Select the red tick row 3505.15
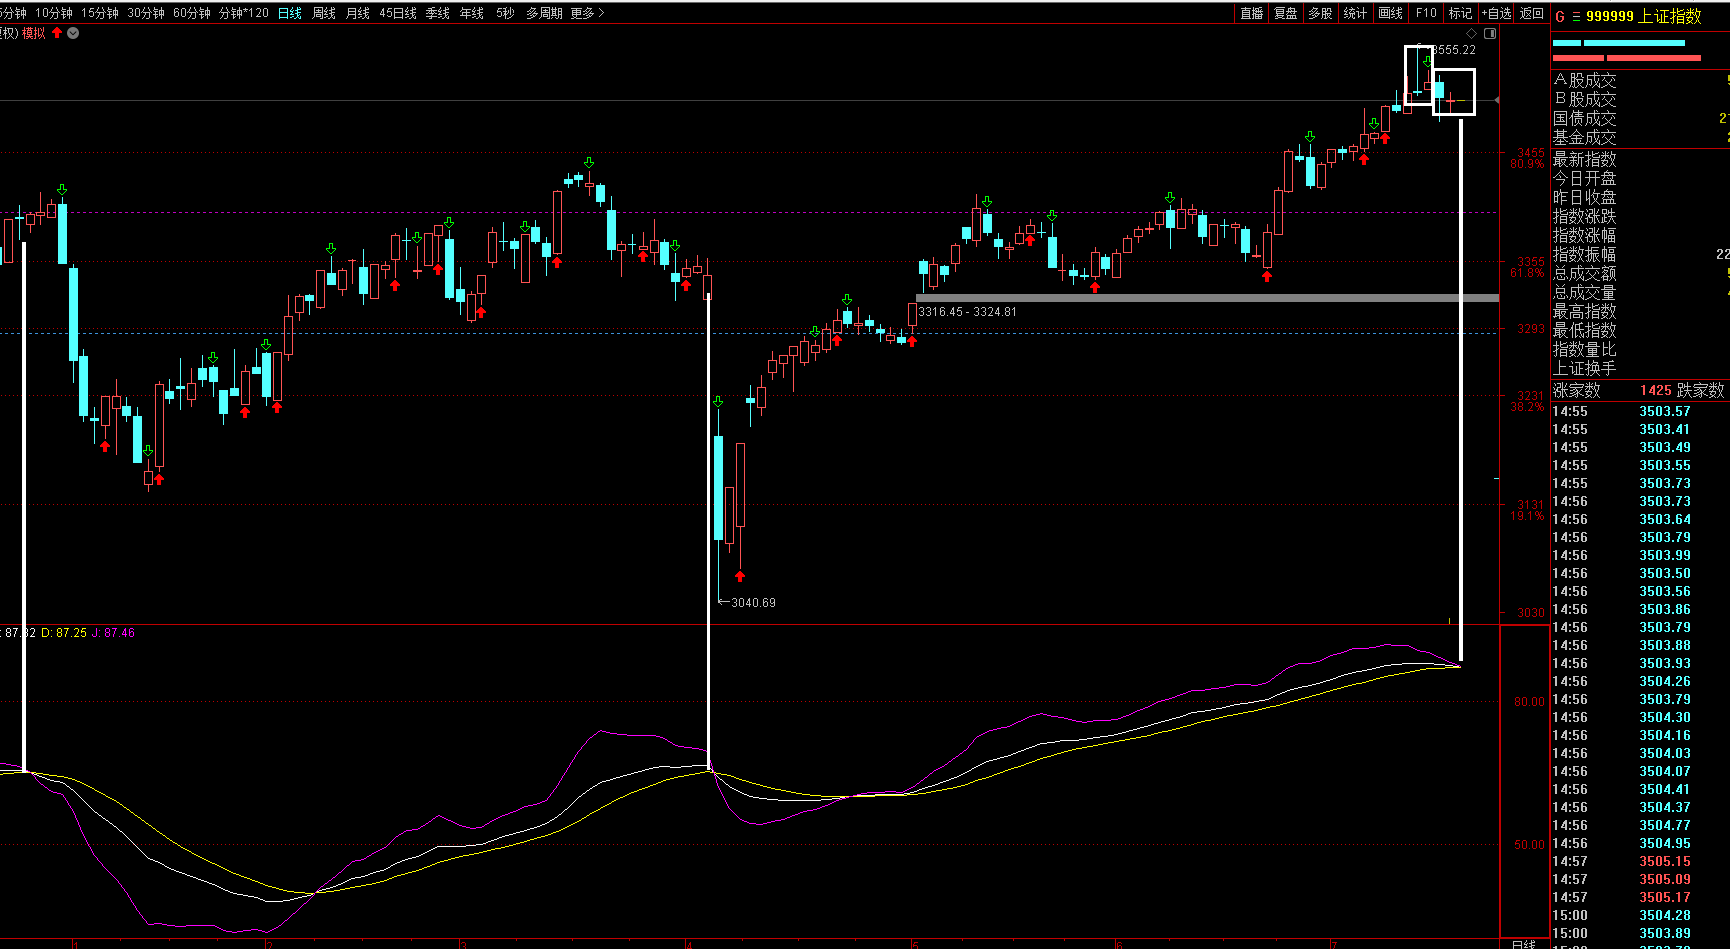1730x949 pixels. tap(1640, 861)
